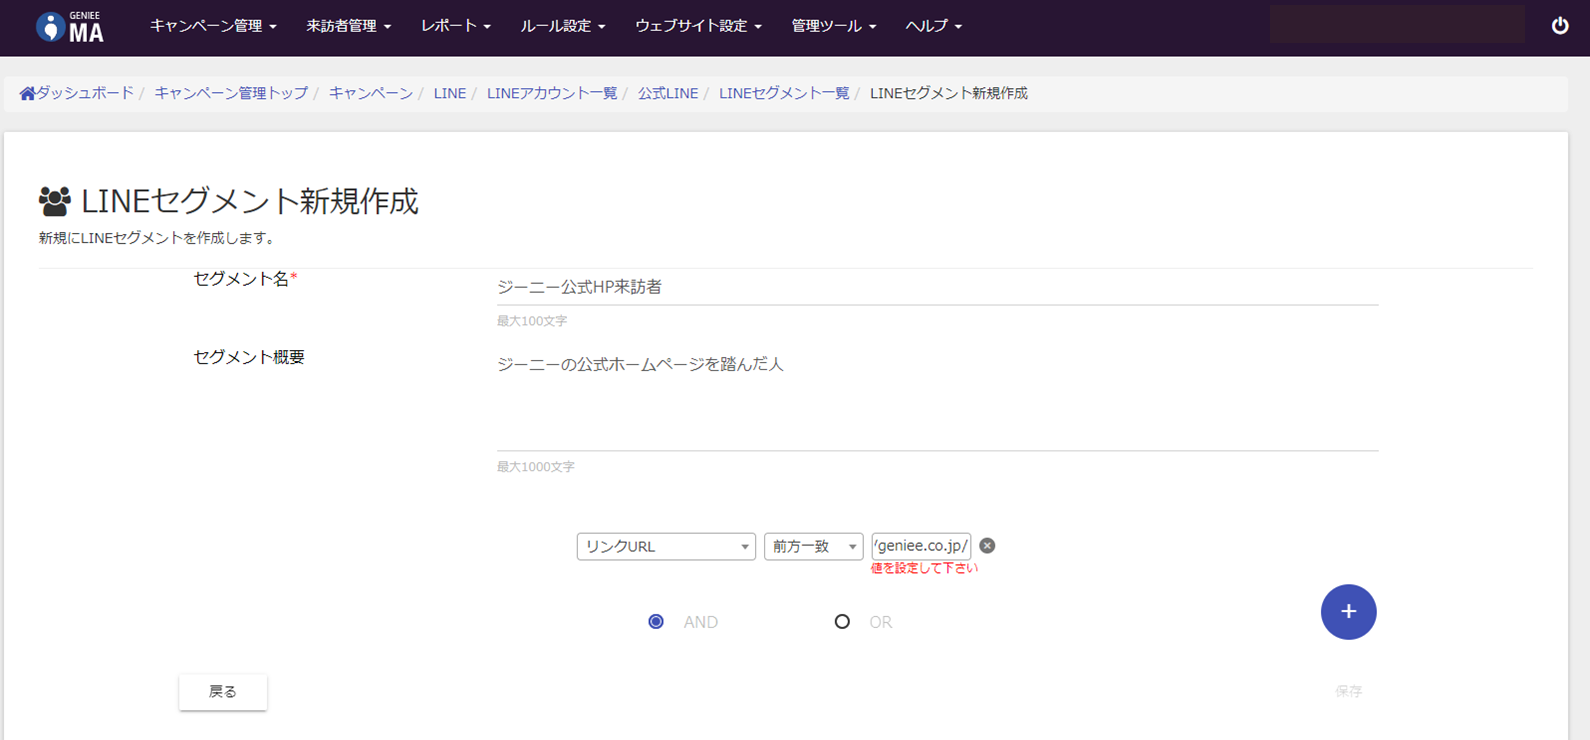
Task: Add a condition with the plus button
Action: tap(1348, 612)
